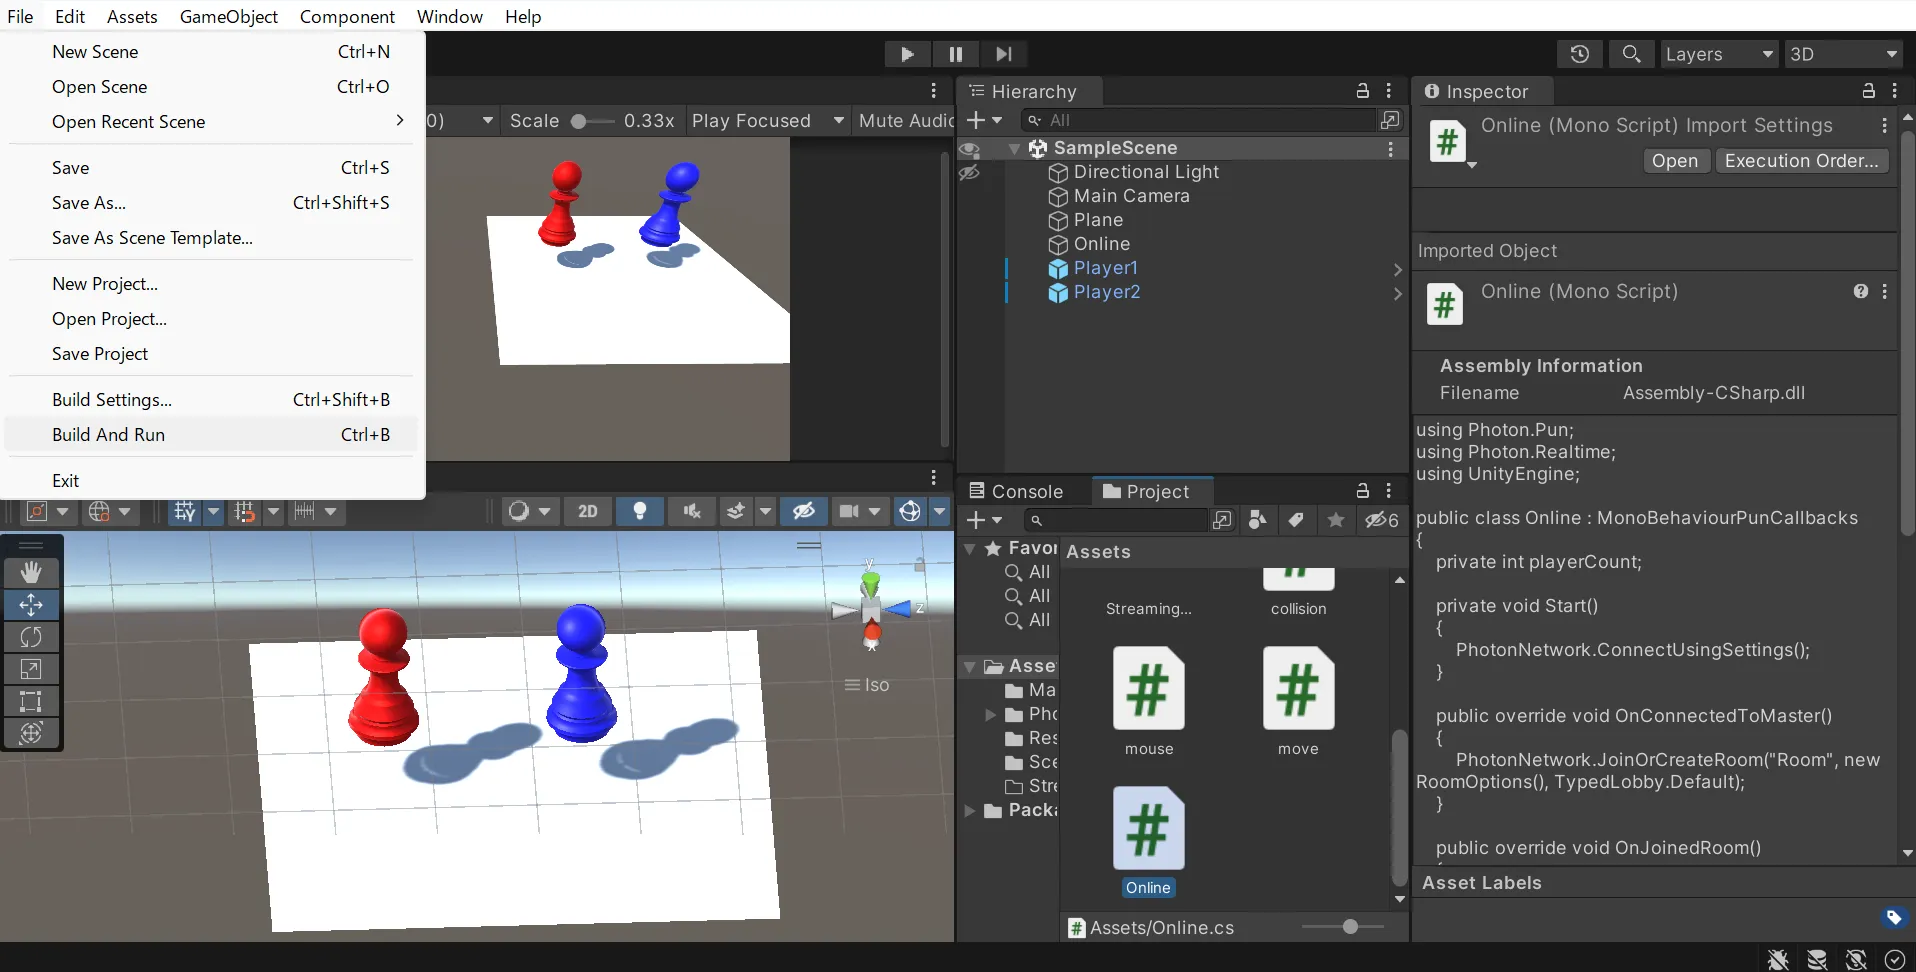Viewport: 1916px width, 972px height.
Task: Select the Move tool
Action: coord(31,604)
